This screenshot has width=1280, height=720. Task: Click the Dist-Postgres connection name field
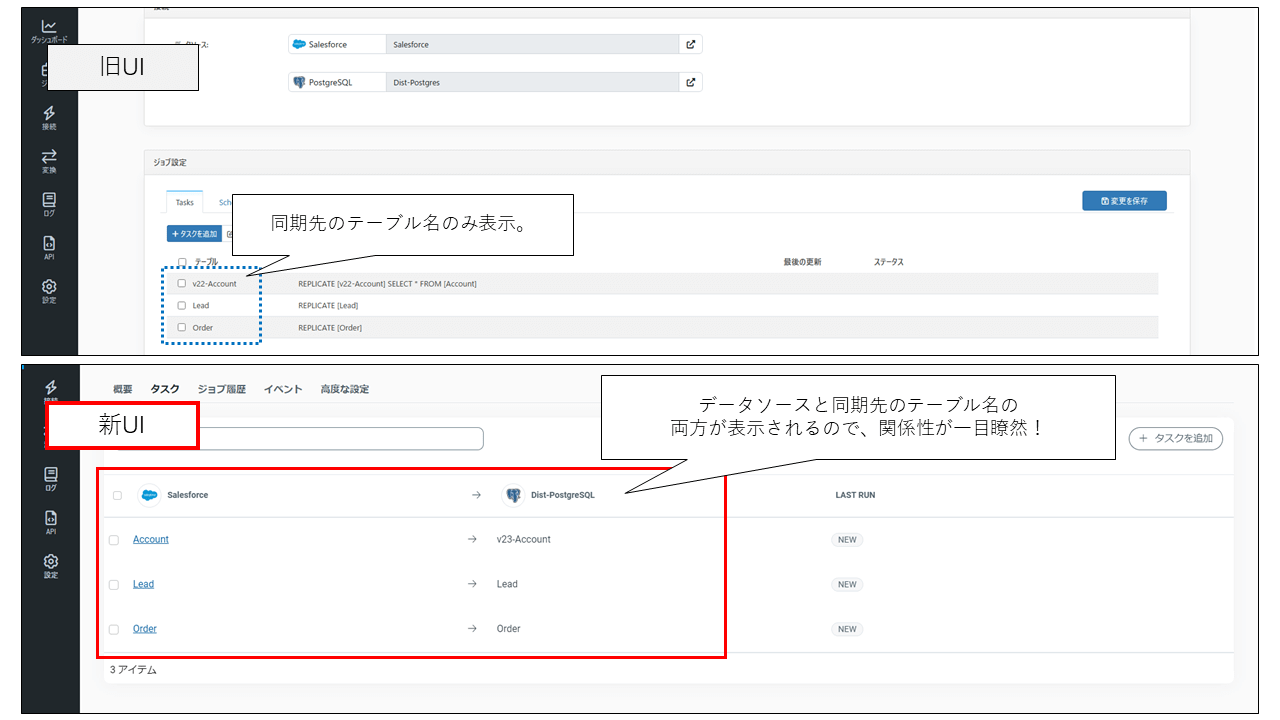click(532, 82)
